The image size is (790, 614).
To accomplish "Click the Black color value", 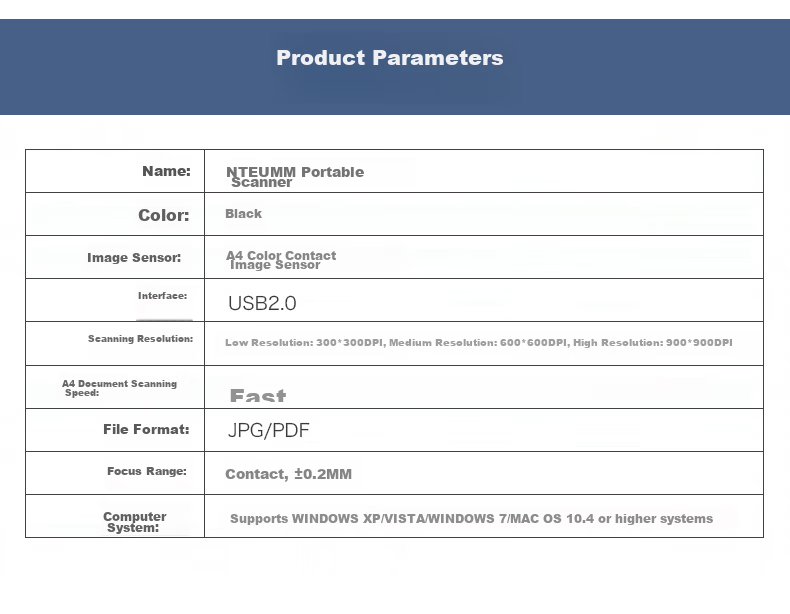I will tap(243, 214).
